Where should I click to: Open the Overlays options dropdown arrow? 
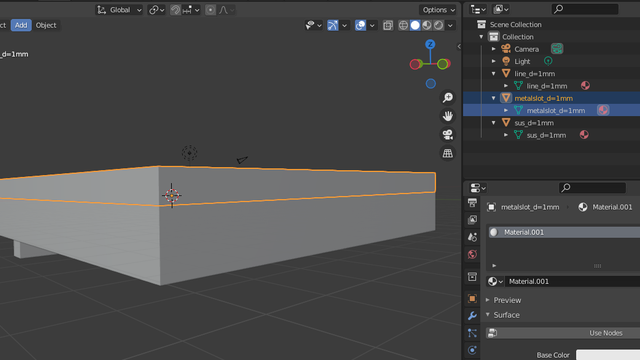tap(372, 25)
